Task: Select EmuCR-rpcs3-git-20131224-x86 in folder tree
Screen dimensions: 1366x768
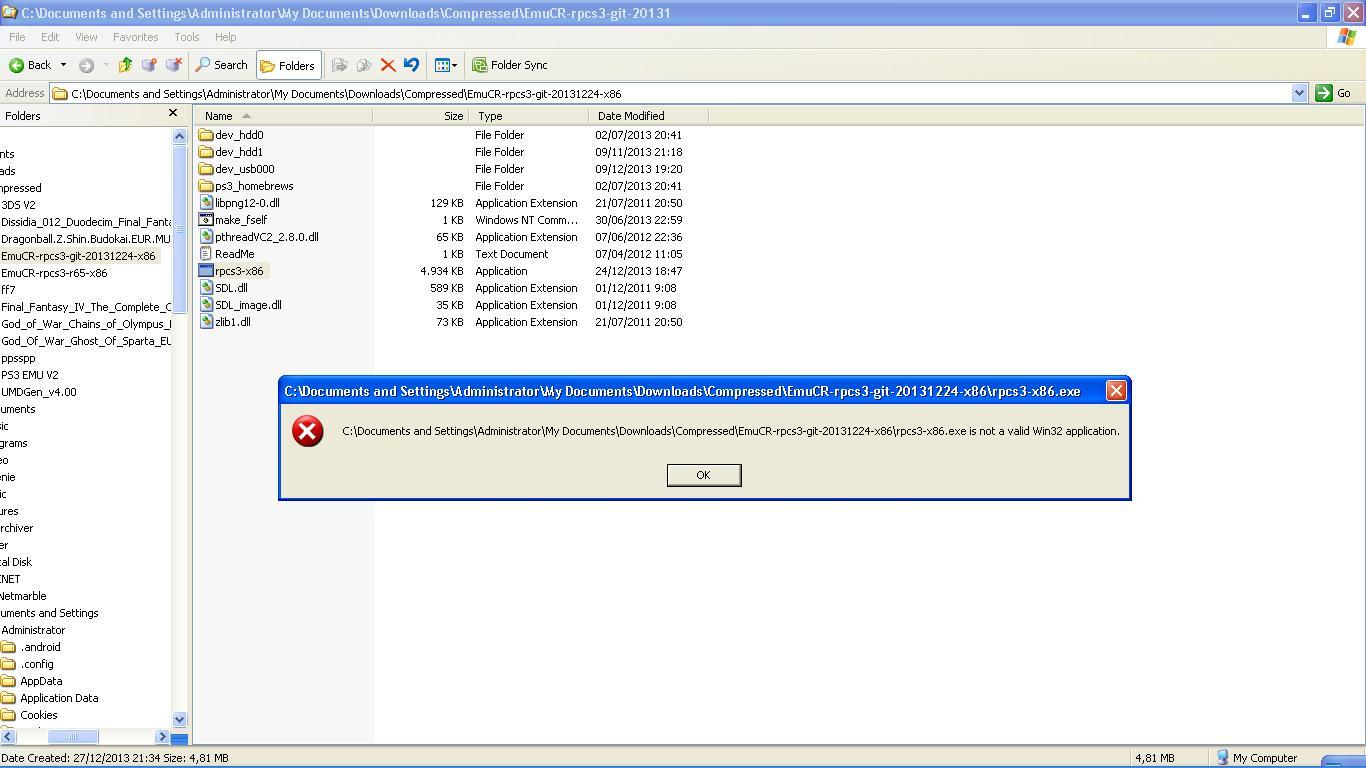Action: (x=78, y=256)
